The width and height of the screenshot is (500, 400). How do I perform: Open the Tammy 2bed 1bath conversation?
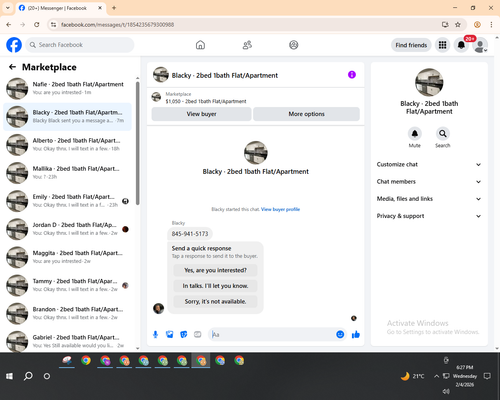click(68, 285)
